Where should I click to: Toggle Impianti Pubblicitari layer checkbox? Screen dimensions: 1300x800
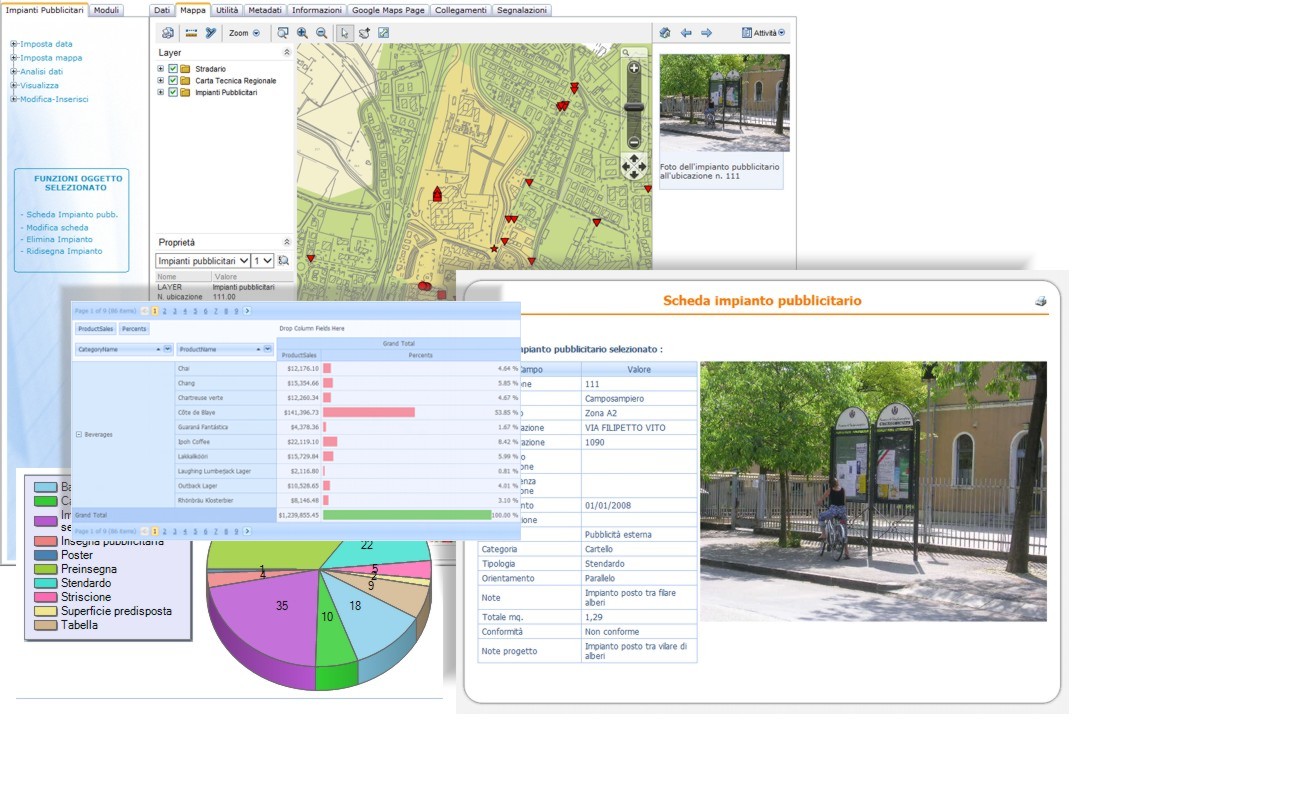(x=173, y=93)
